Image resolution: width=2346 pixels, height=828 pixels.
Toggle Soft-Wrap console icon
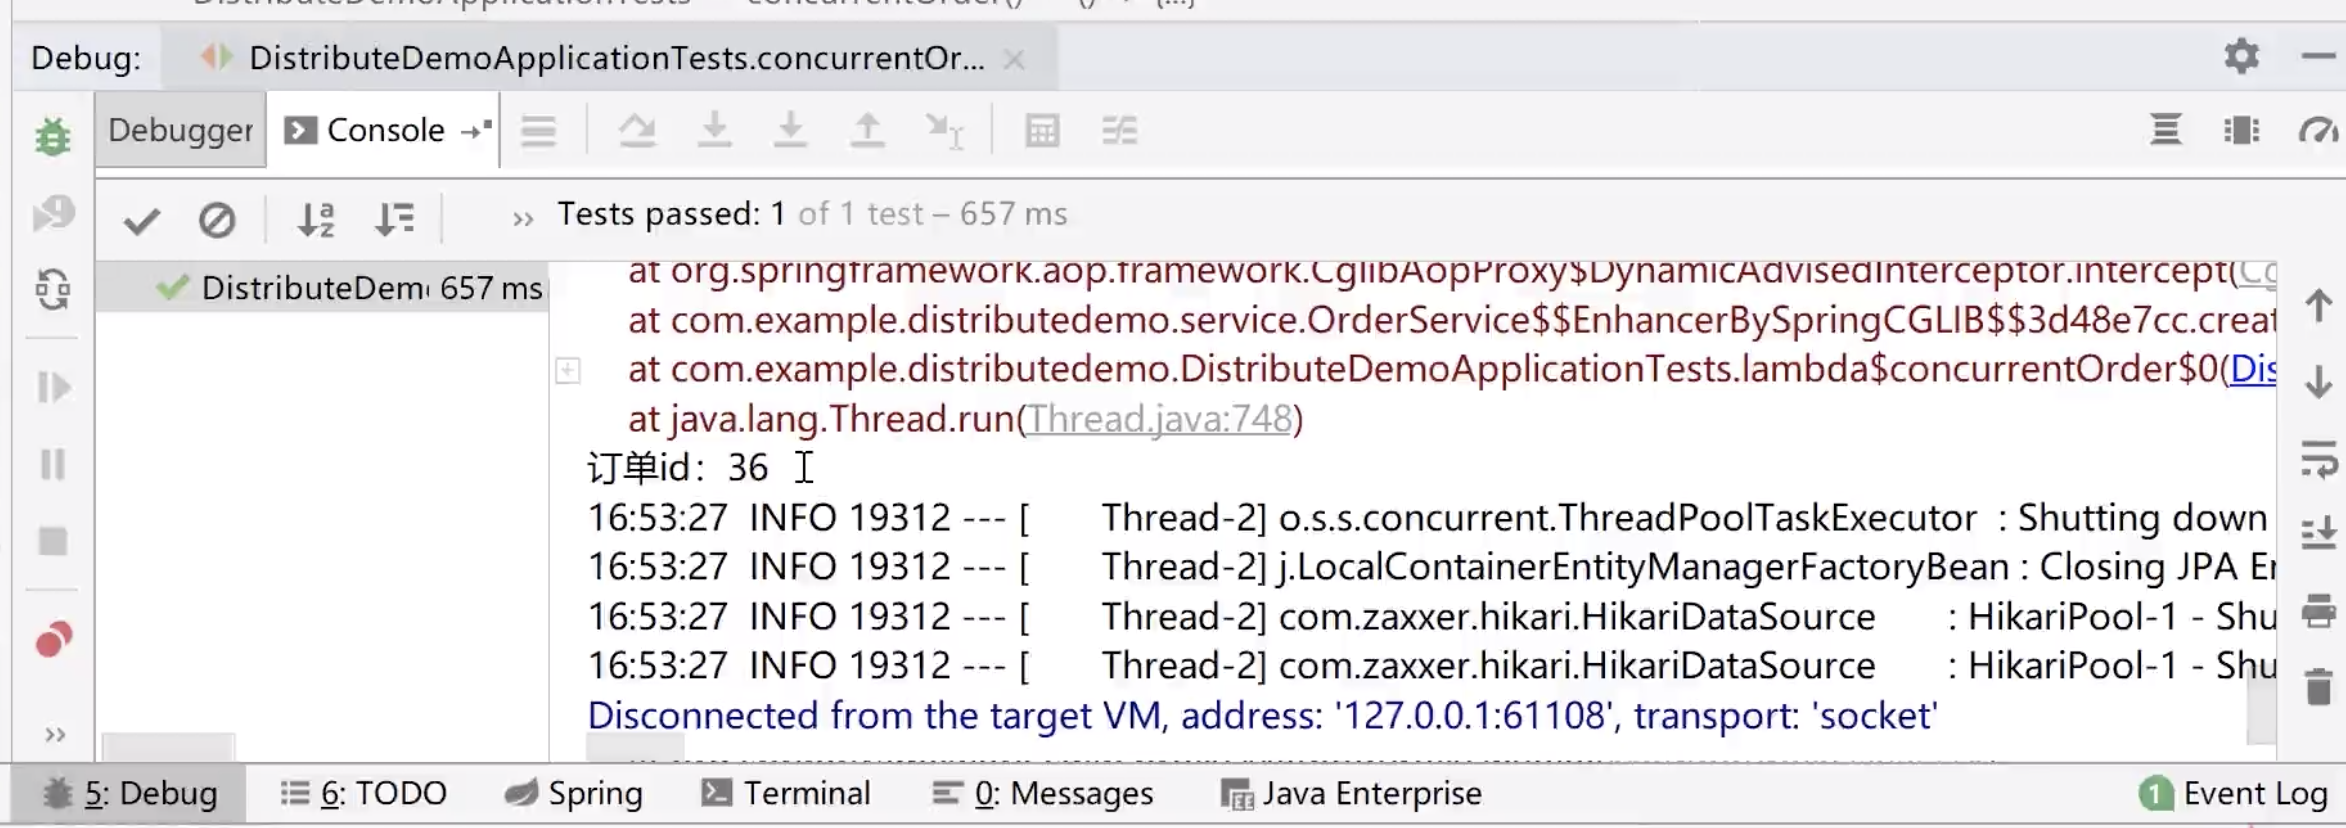coord(2318,459)
